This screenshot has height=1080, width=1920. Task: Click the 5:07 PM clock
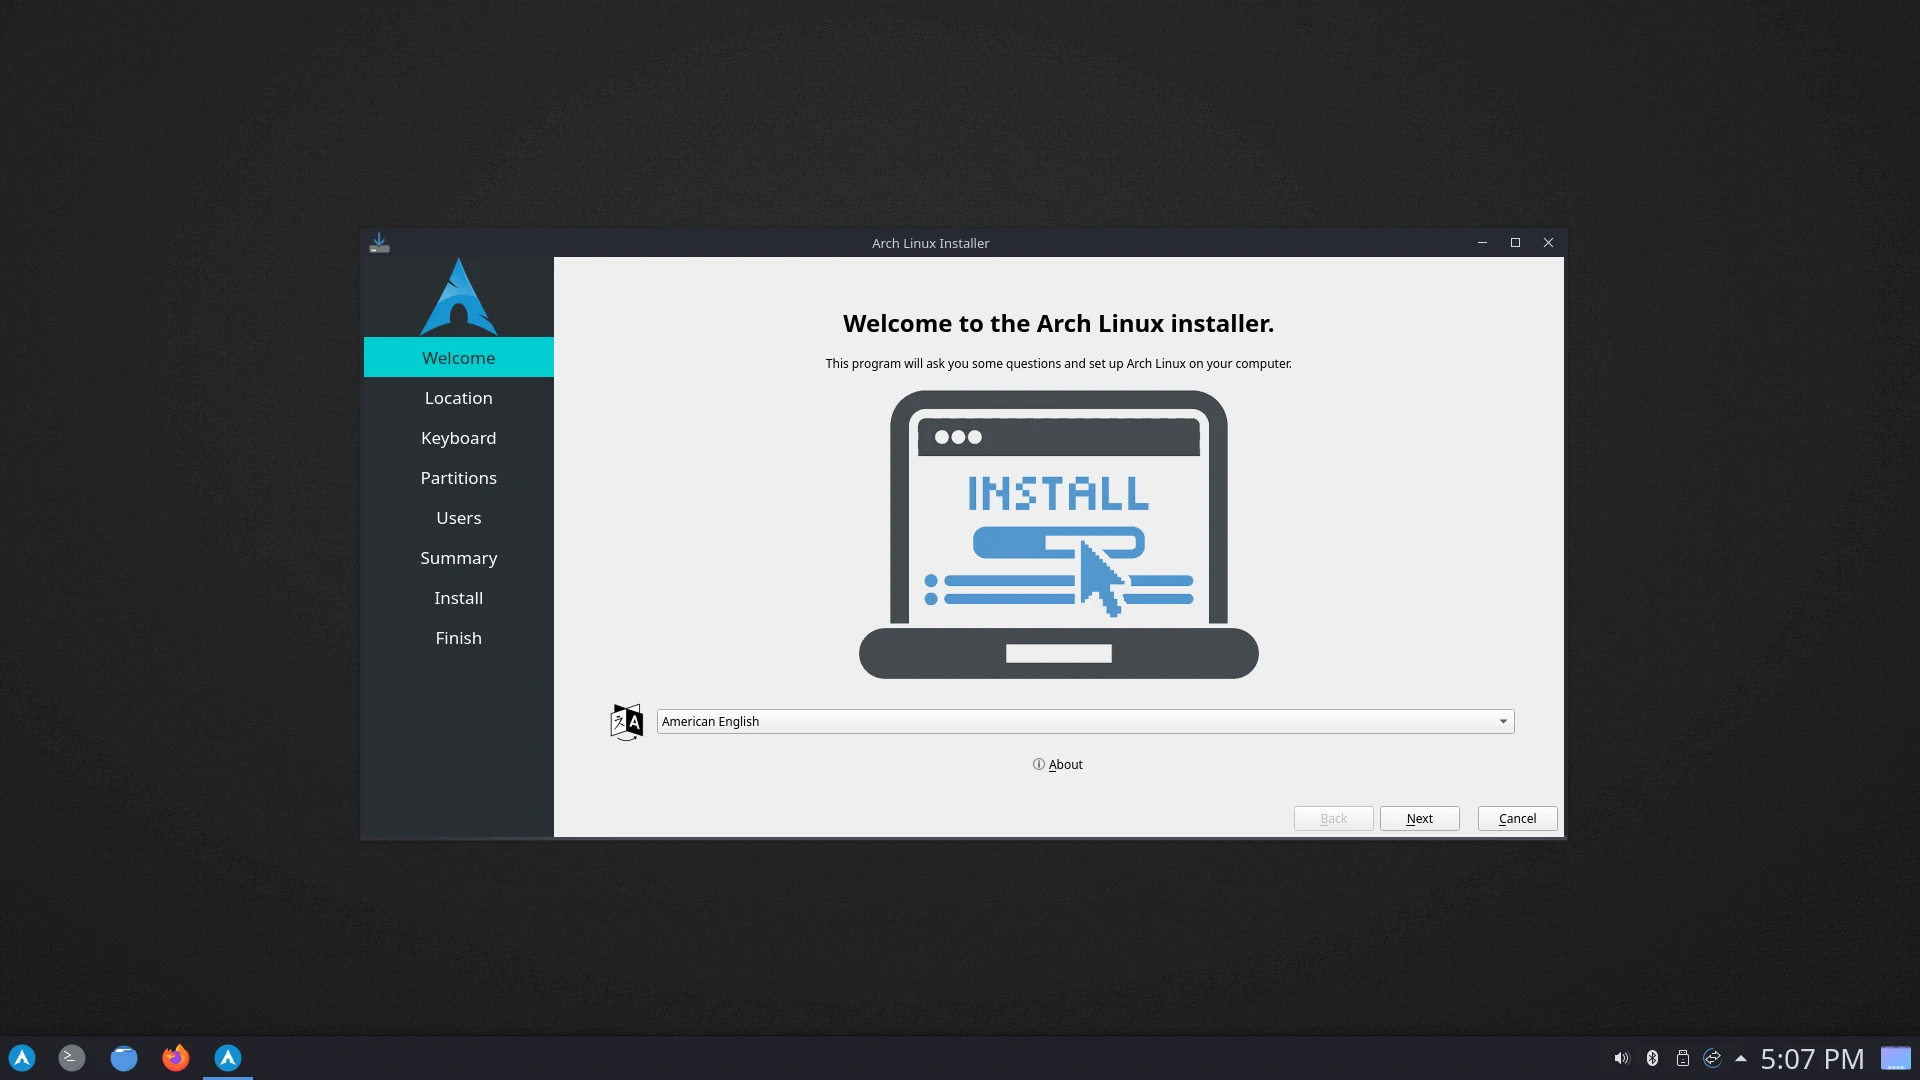1812,1058
